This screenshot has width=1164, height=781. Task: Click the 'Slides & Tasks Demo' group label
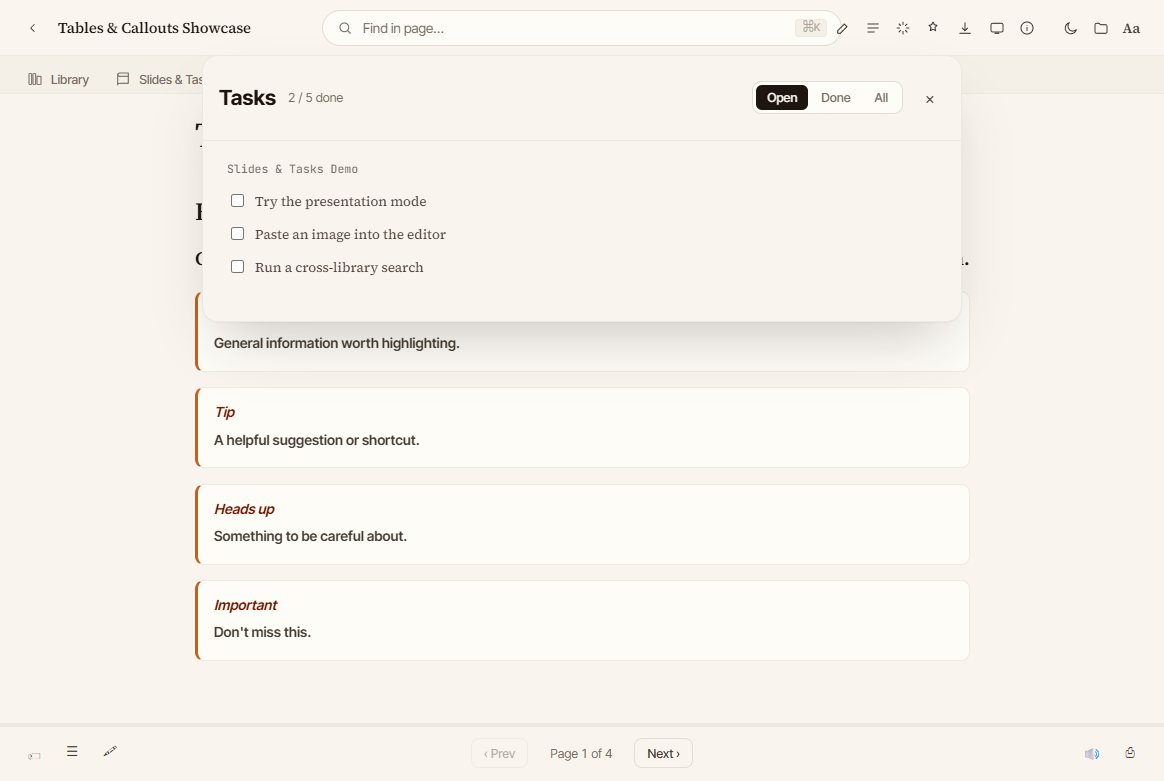[x=292, y=169]
